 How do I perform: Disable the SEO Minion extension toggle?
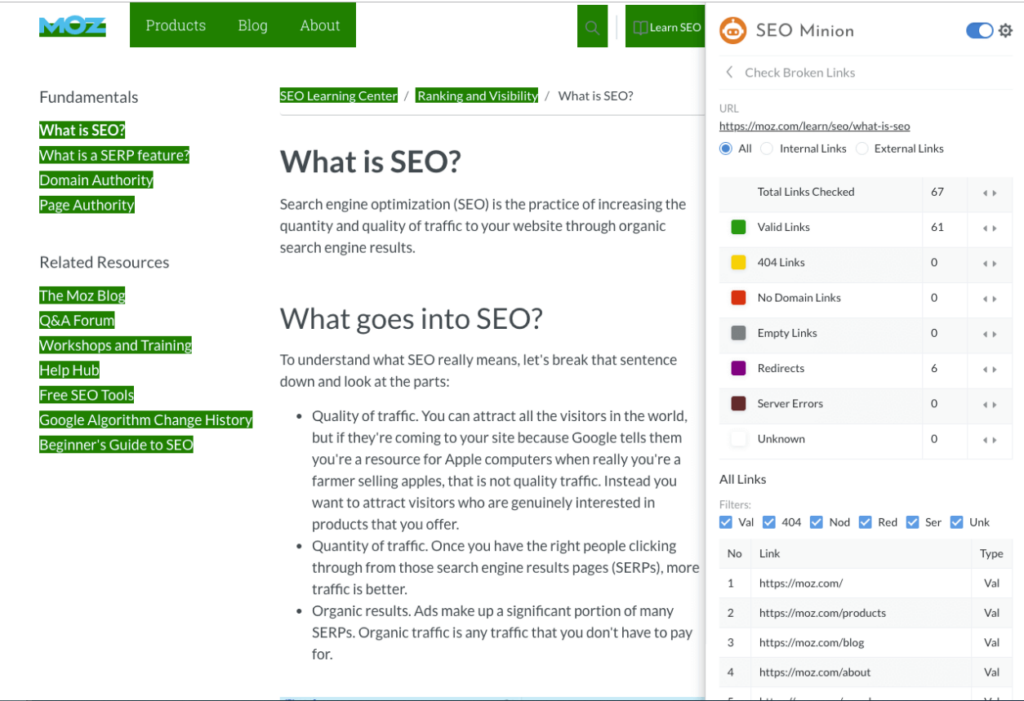[977, 31]
